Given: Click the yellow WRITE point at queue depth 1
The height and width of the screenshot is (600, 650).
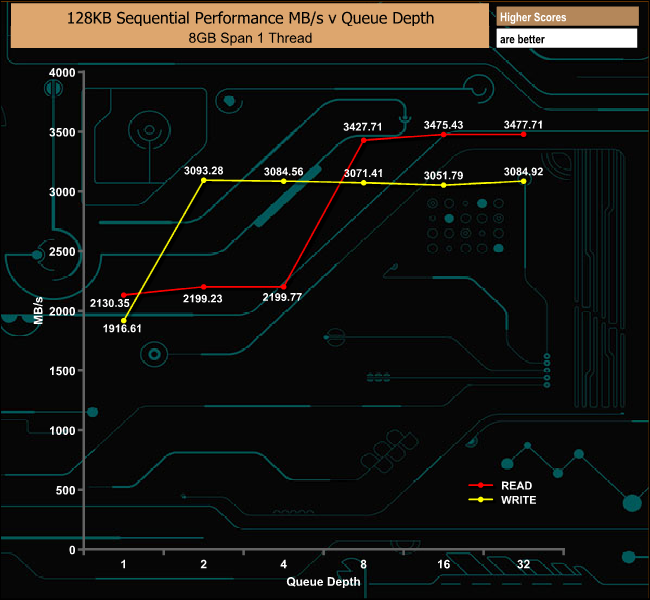Looking at the screenshot, I should point(124,321).
